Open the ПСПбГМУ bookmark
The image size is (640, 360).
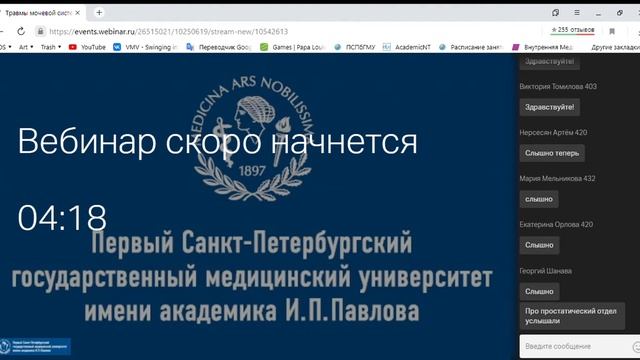pyautogui.click(x=354, y=47)
